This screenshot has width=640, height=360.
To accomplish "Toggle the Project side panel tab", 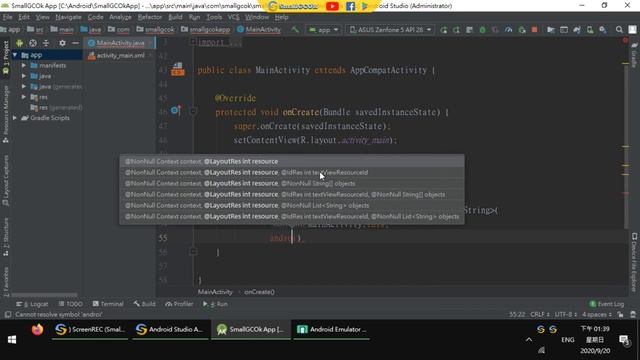I will click(6, 57).
